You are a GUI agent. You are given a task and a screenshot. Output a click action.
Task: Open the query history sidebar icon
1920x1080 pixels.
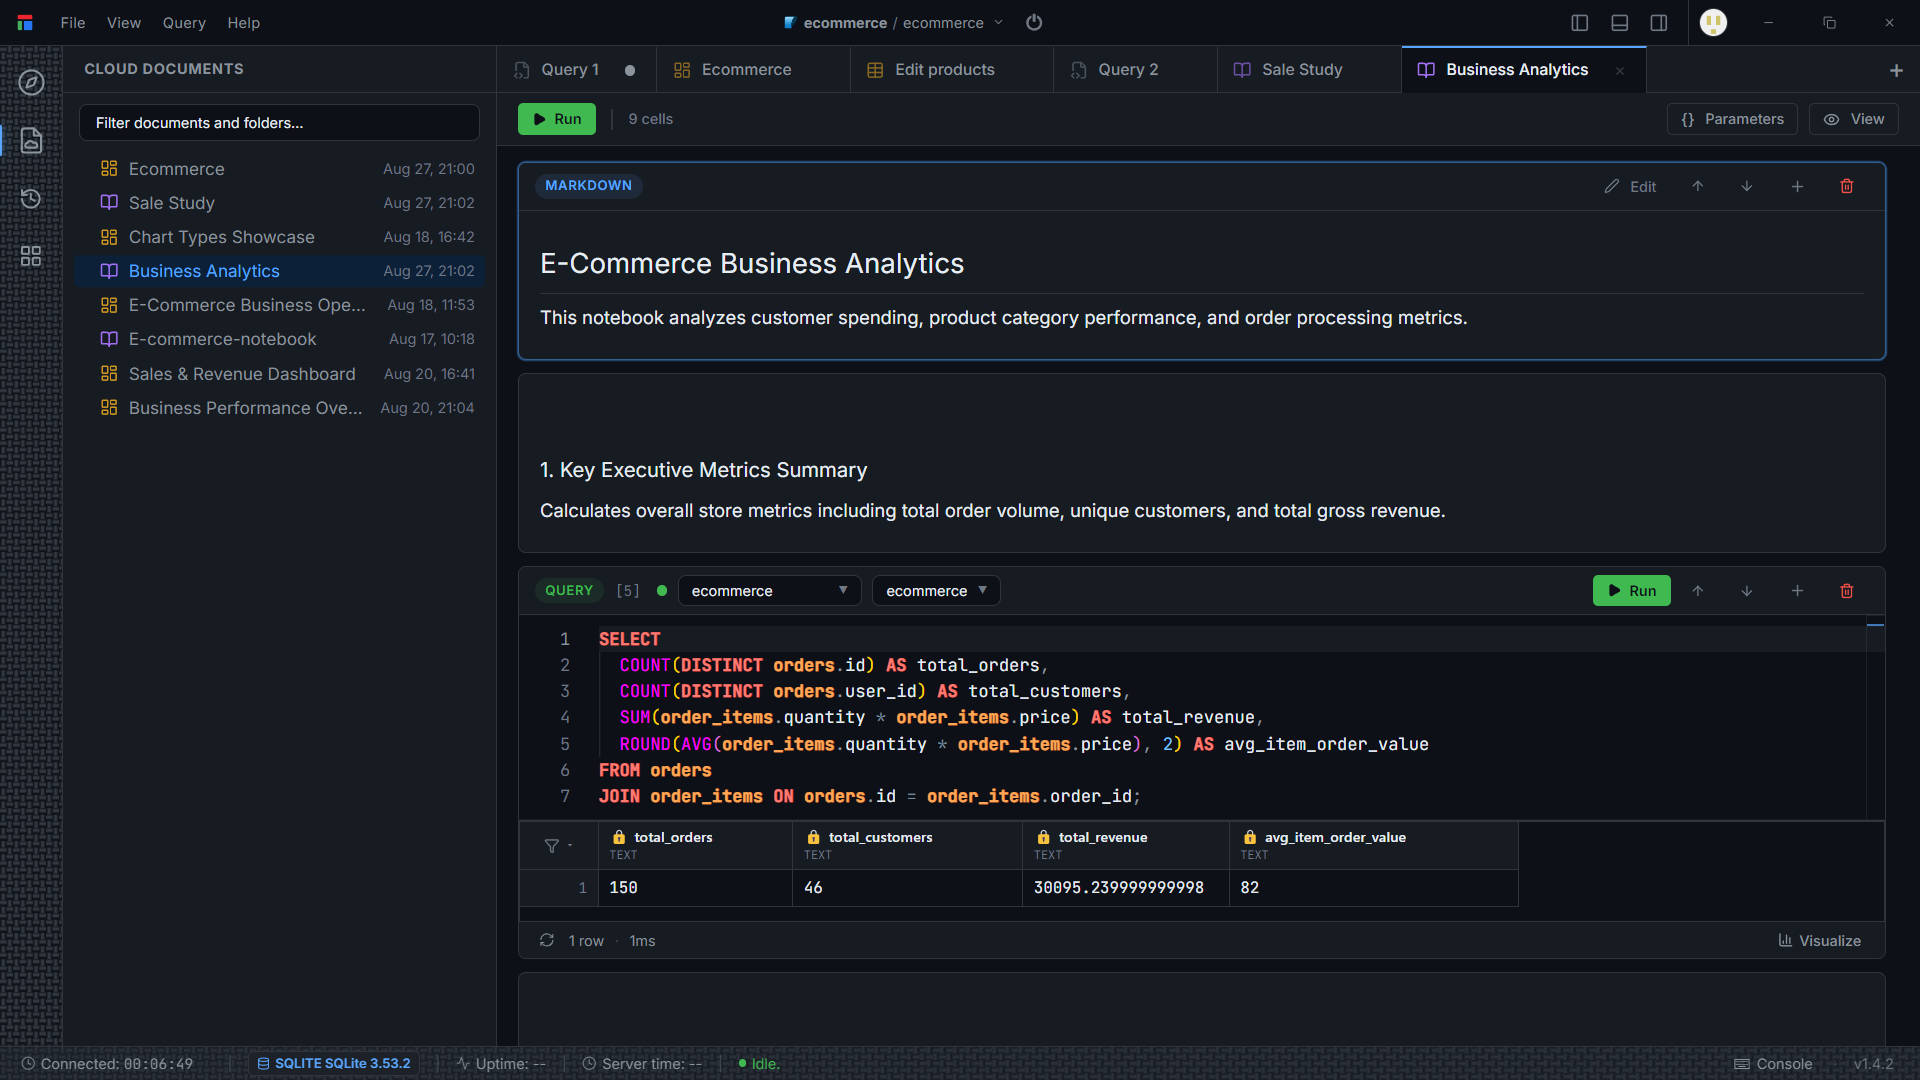tap(31, 198)
